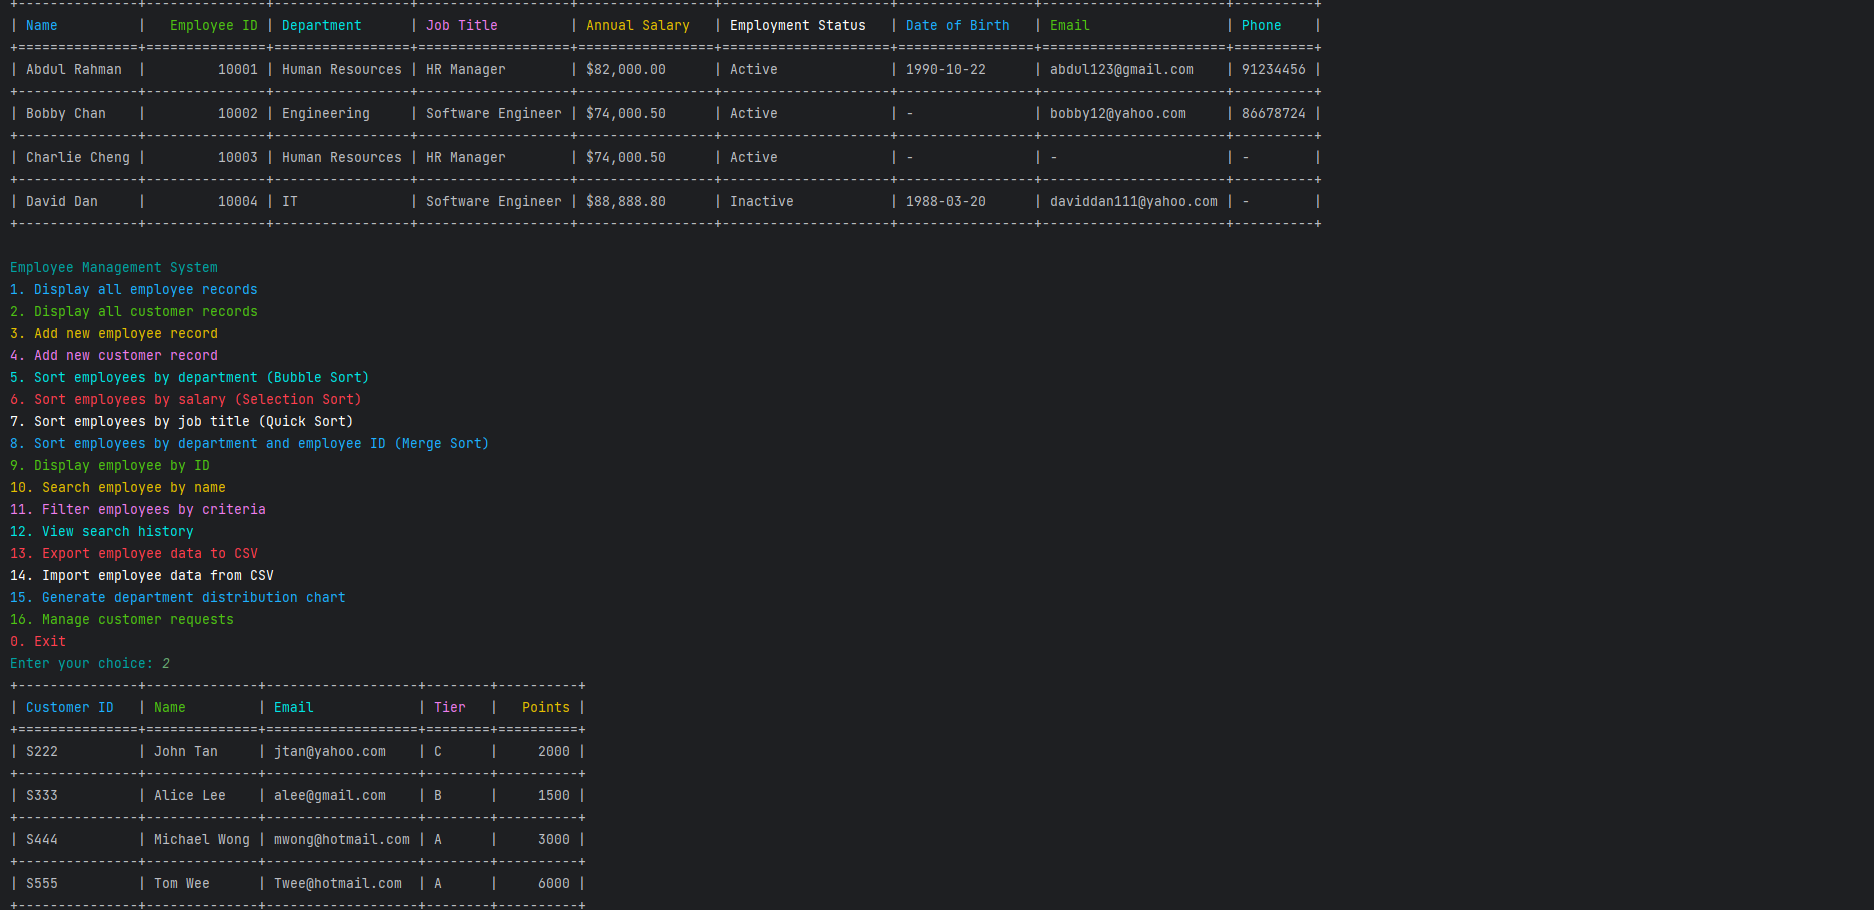This screenshot has height=910, width=1874.
Task: Click the email daviddan111@yahoo.com
Action: (1134, 201)
